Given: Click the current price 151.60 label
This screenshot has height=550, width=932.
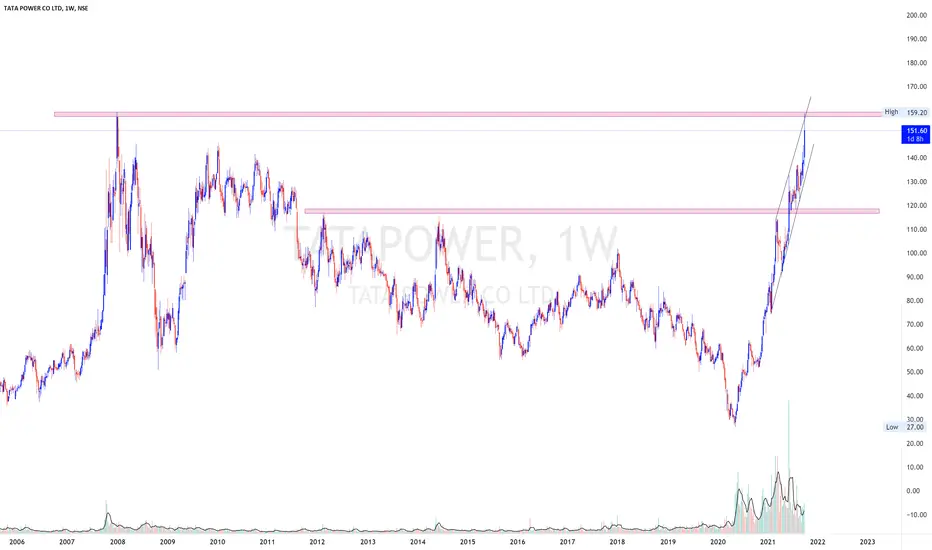Looking at the screenshot, I should click(x=915, y=134).
